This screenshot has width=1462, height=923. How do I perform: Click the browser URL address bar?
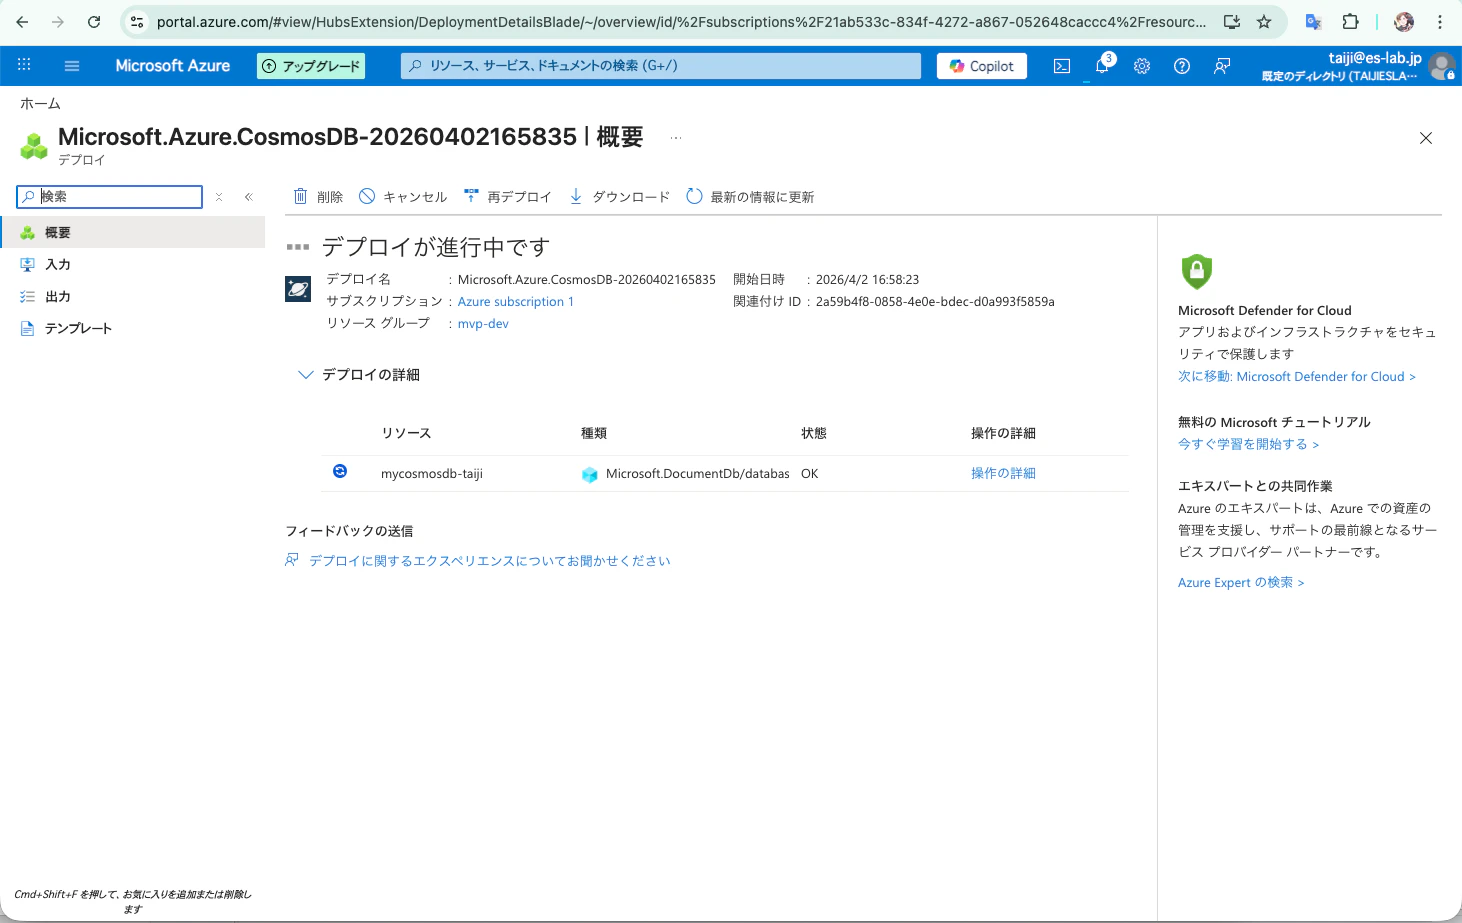[681, 22]
